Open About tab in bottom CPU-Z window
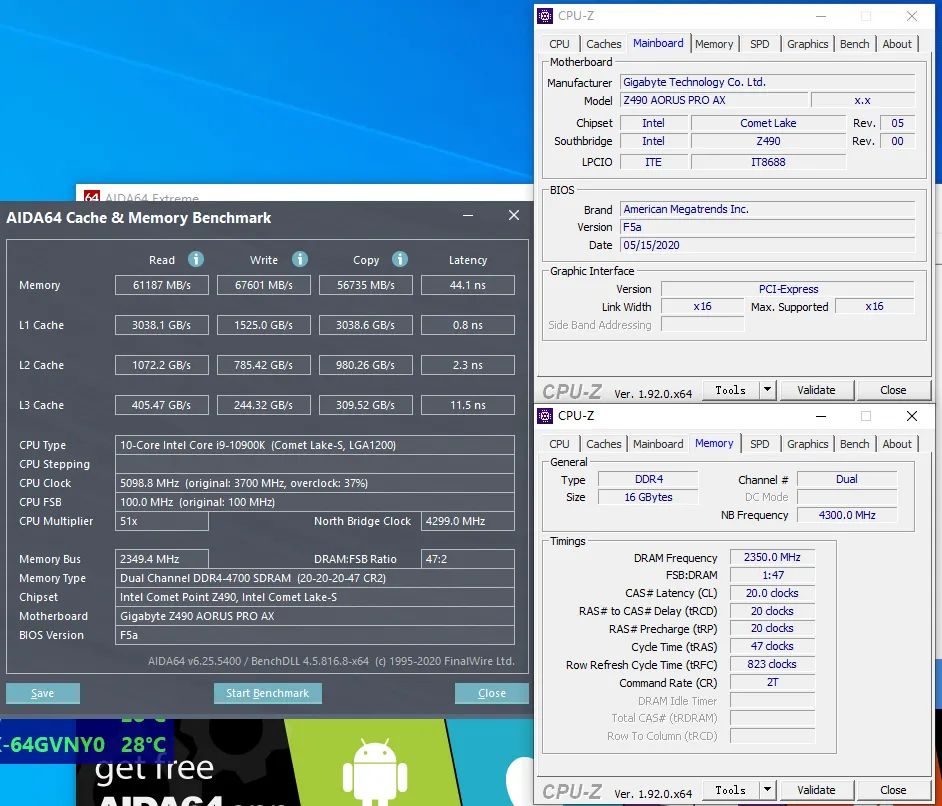The width and height of the screenshot is (942, 806). 896,444
